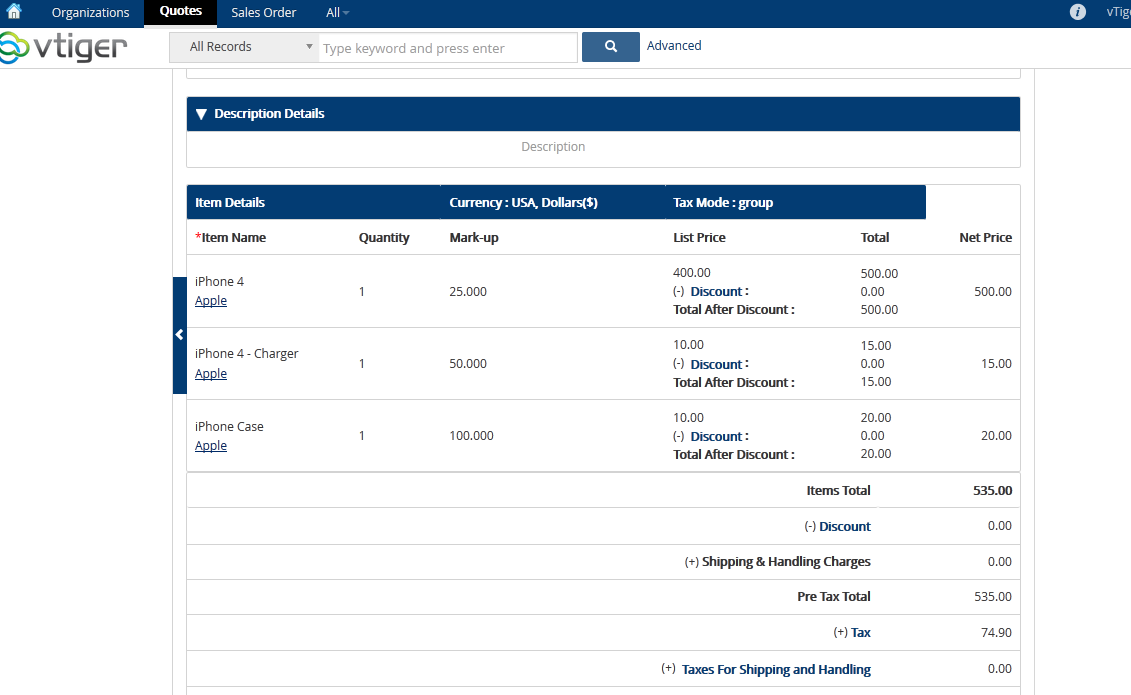Select the iPhone 4 item name
Screen dimensions: 1131x695
(x=219, y=281)
